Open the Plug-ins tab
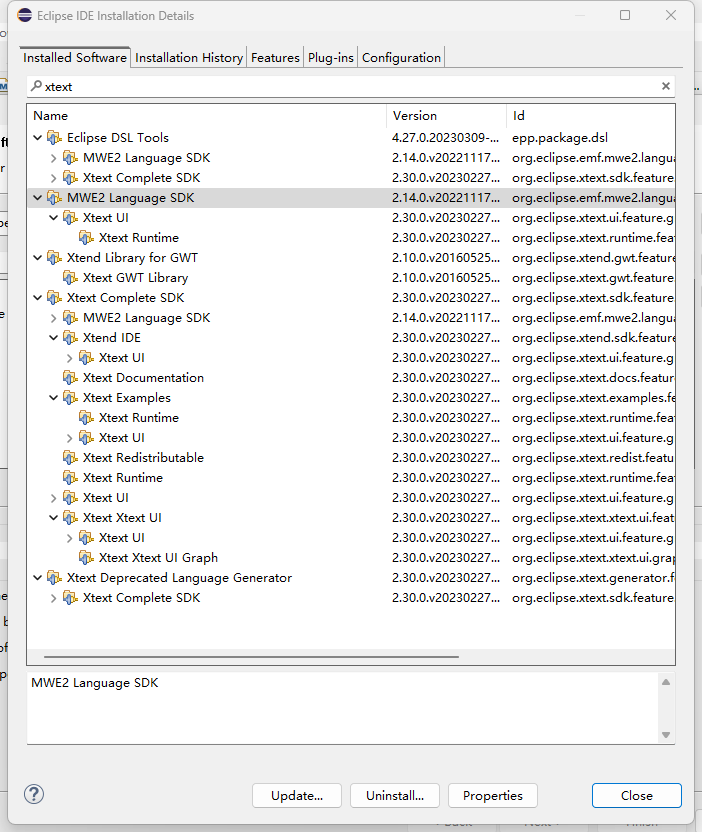Image resolution: width=702 pixels, height=832 pixels. (x=331, y=58)
